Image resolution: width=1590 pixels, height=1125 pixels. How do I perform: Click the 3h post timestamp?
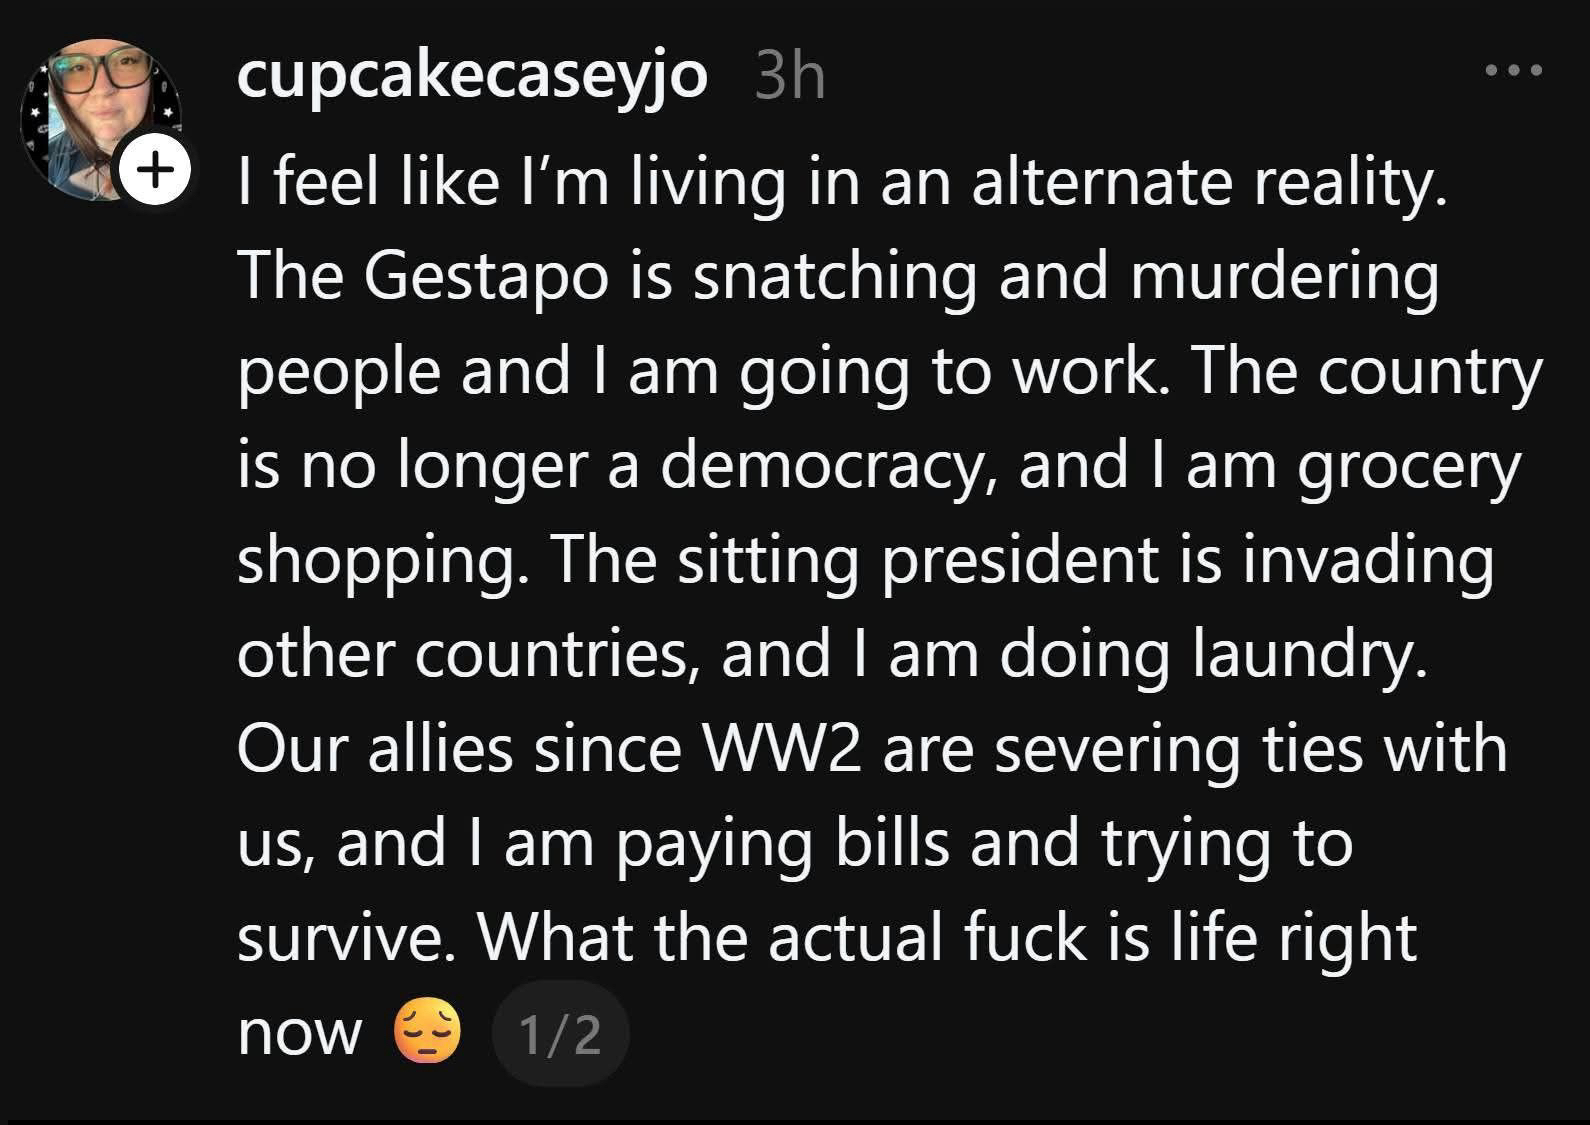click(x=790, y=76)
